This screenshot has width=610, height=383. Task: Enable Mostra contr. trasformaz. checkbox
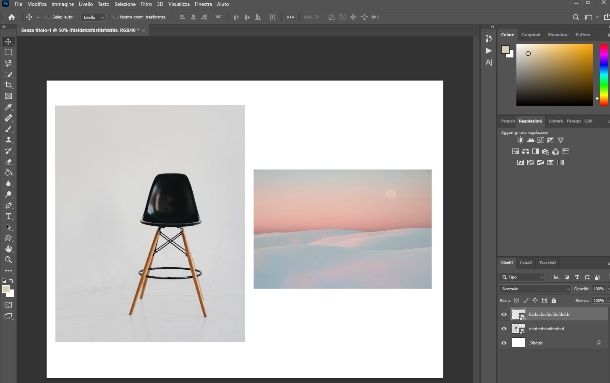coord(115,17)
